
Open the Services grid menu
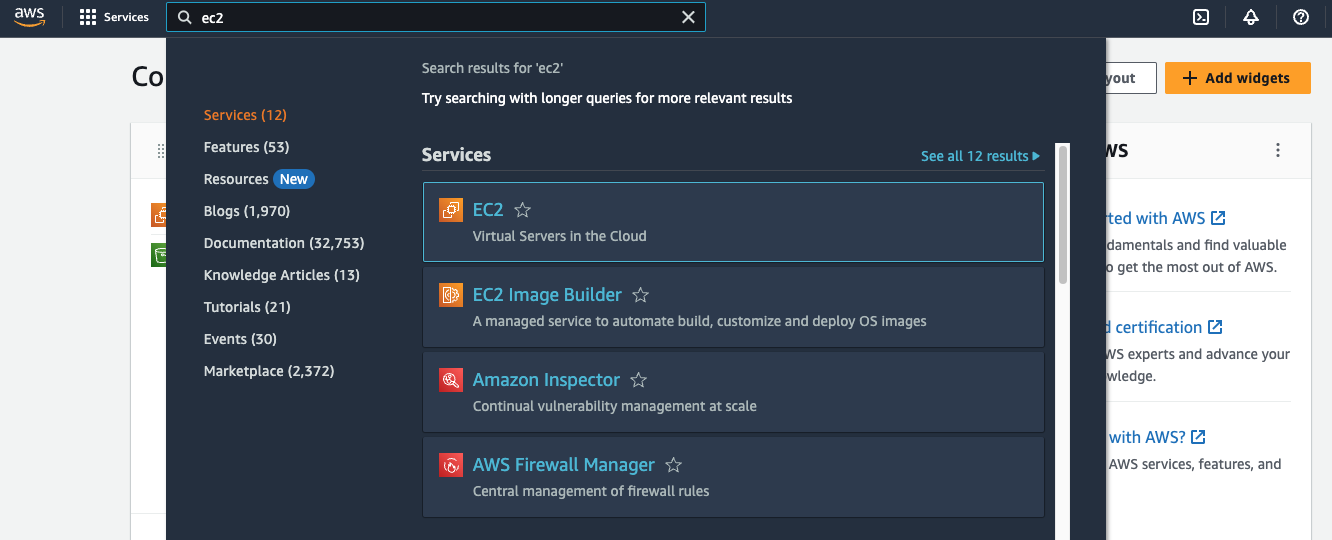tap(114, 17)
